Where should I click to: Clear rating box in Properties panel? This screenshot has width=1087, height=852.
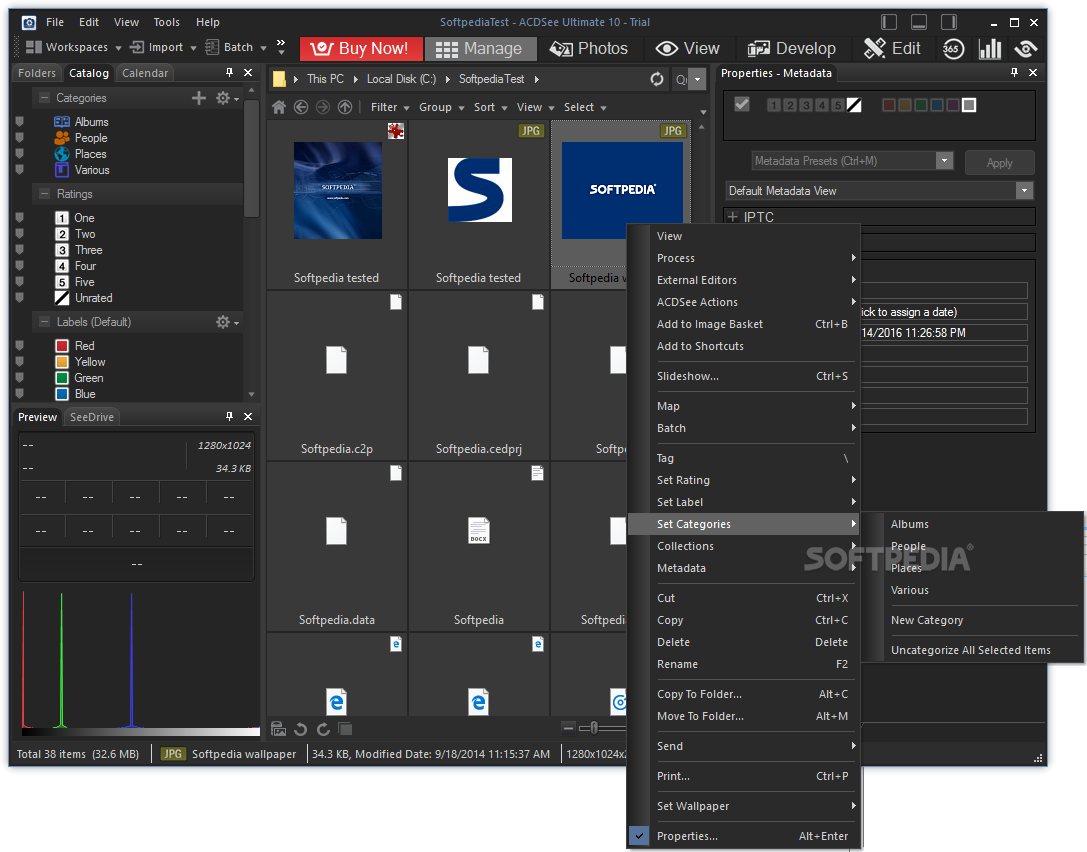854,105
